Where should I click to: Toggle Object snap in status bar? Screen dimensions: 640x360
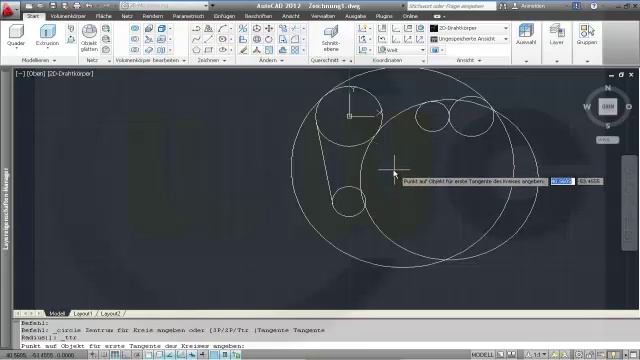(x=148, y=355)
